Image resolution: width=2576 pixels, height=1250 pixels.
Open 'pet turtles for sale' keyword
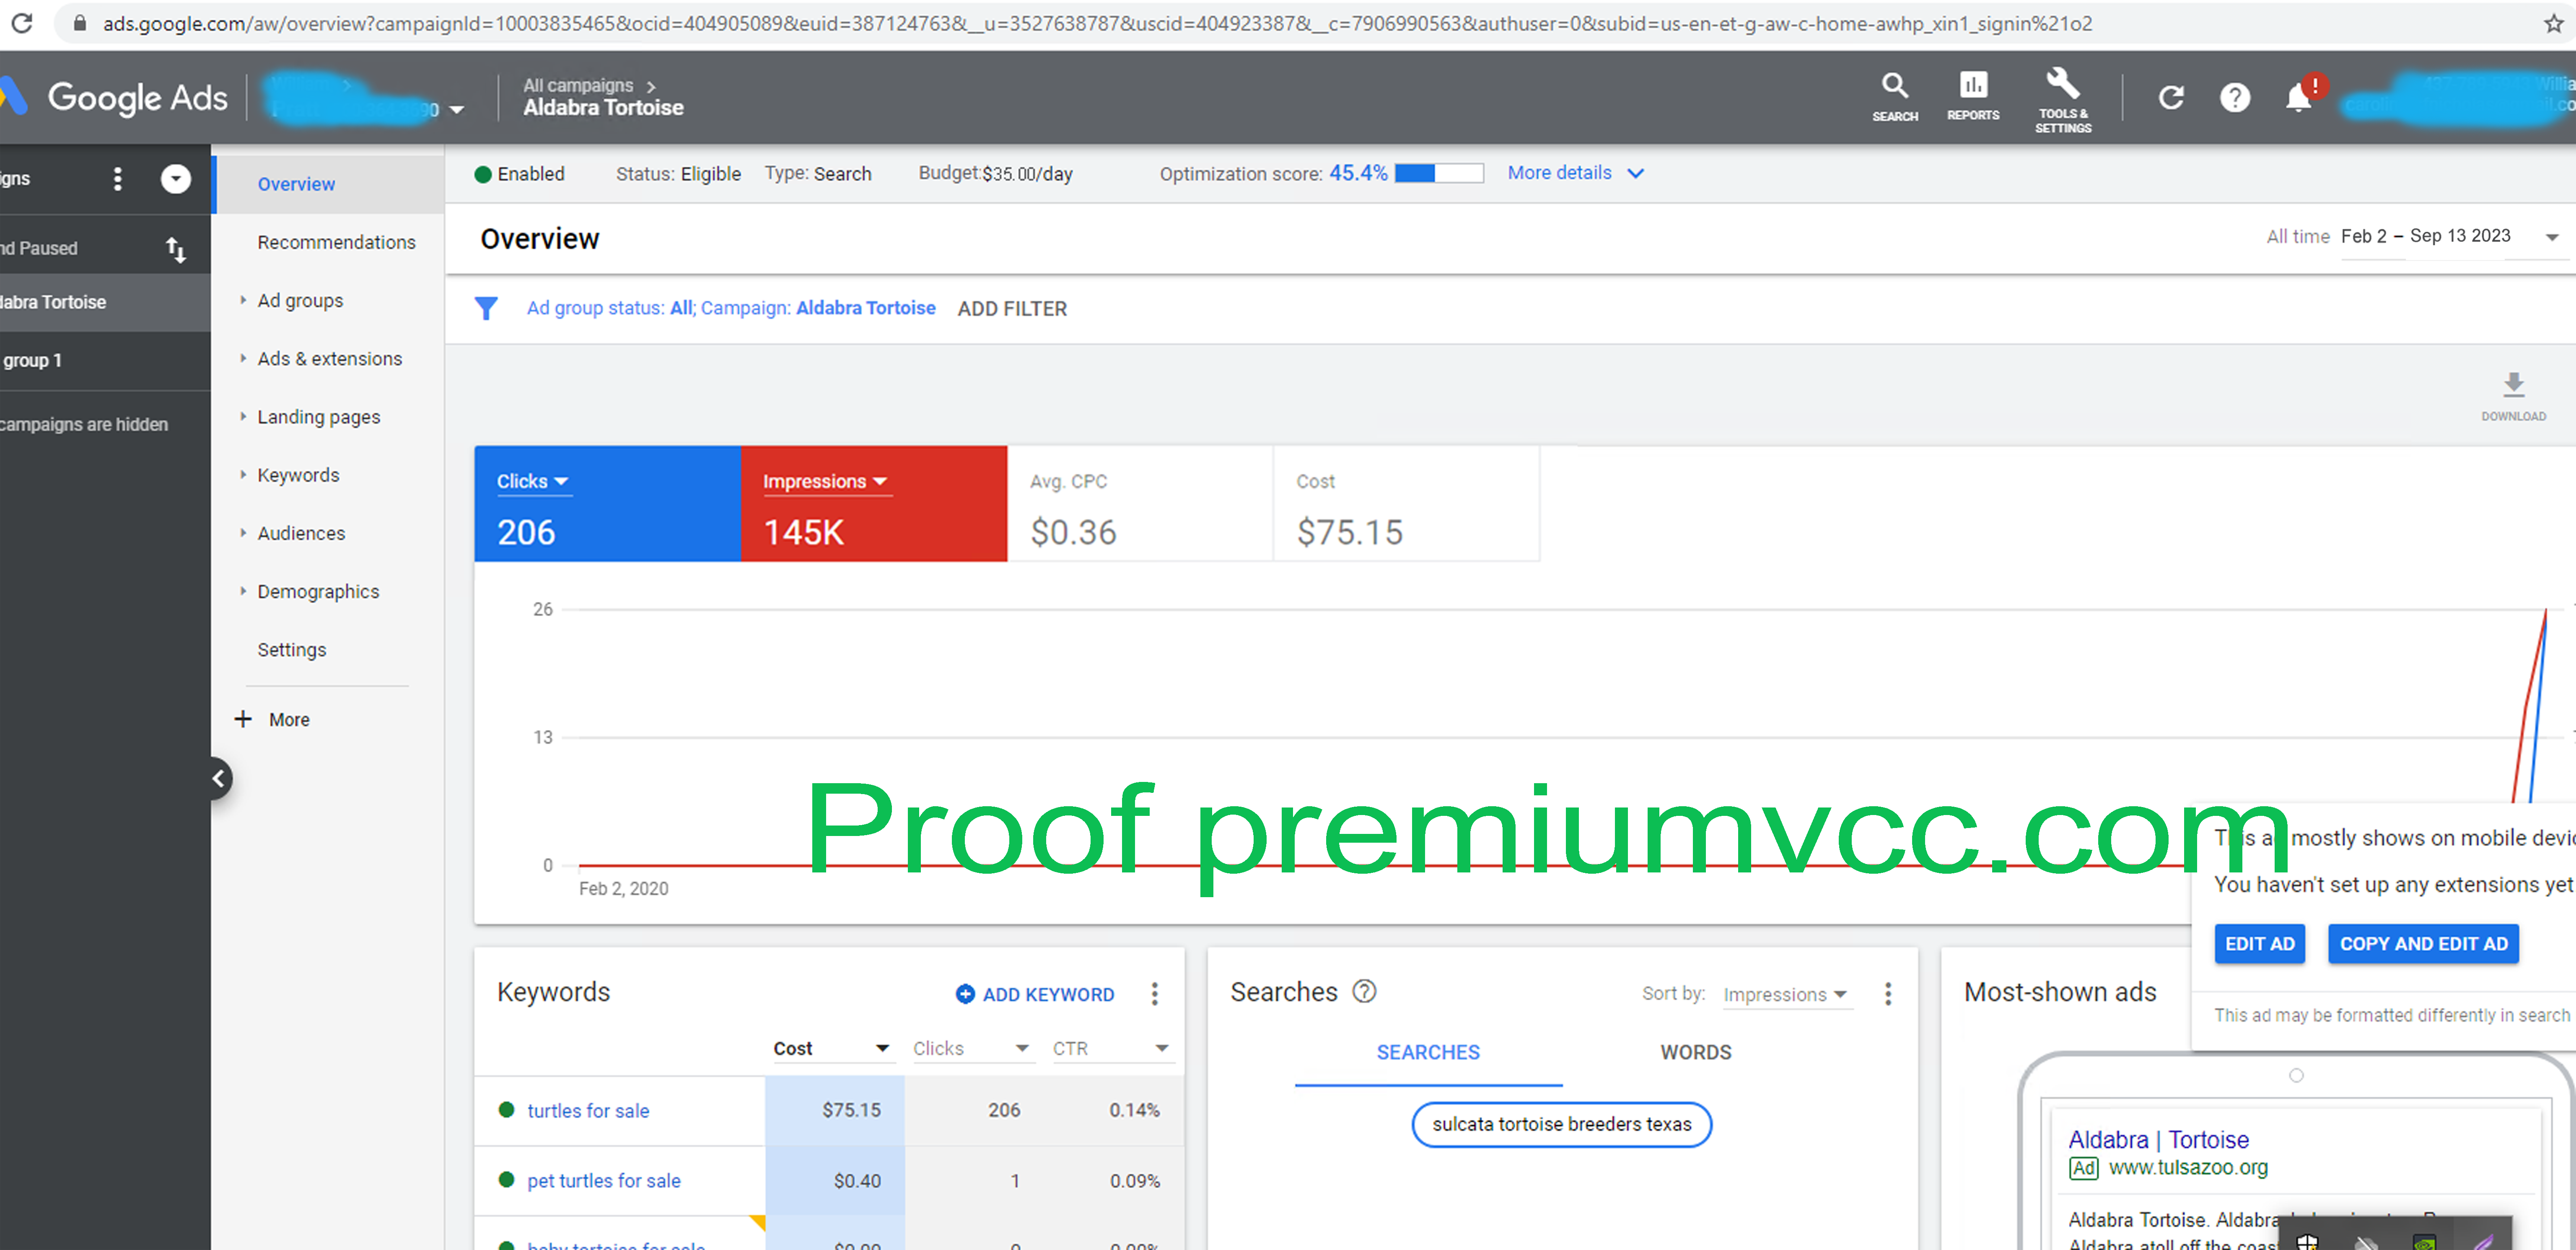(x=604, y=1180)
